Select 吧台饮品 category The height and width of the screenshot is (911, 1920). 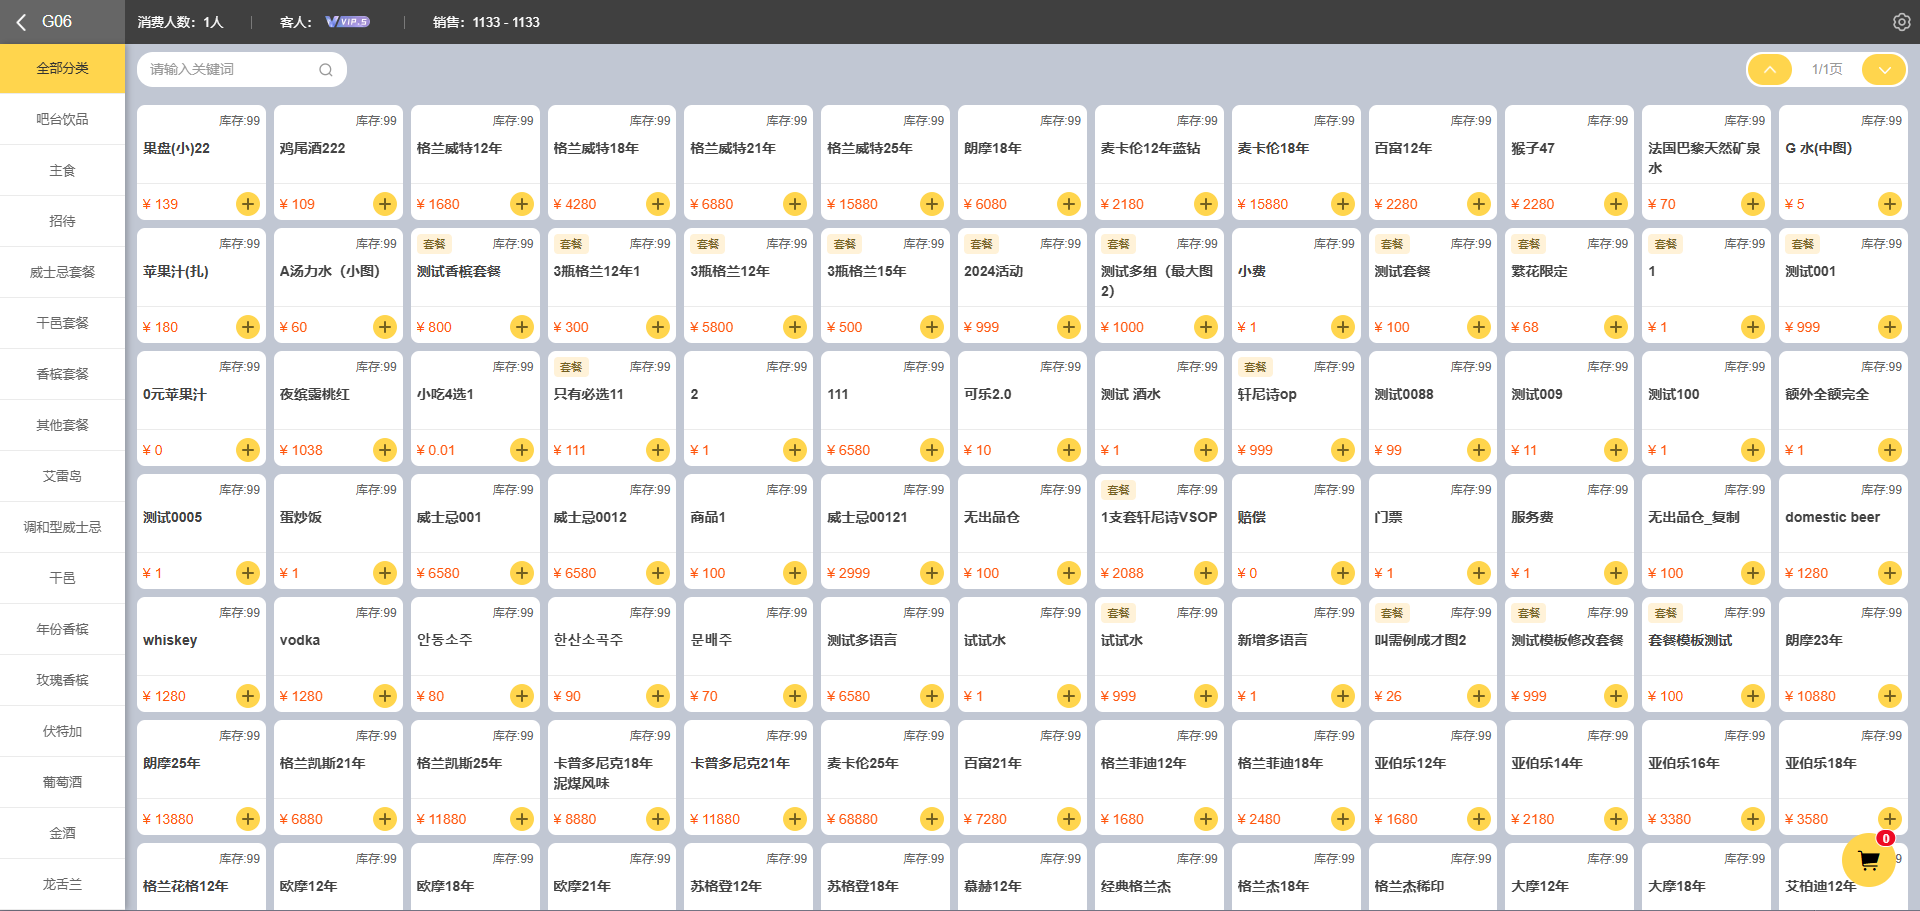(x=62, y=119)
